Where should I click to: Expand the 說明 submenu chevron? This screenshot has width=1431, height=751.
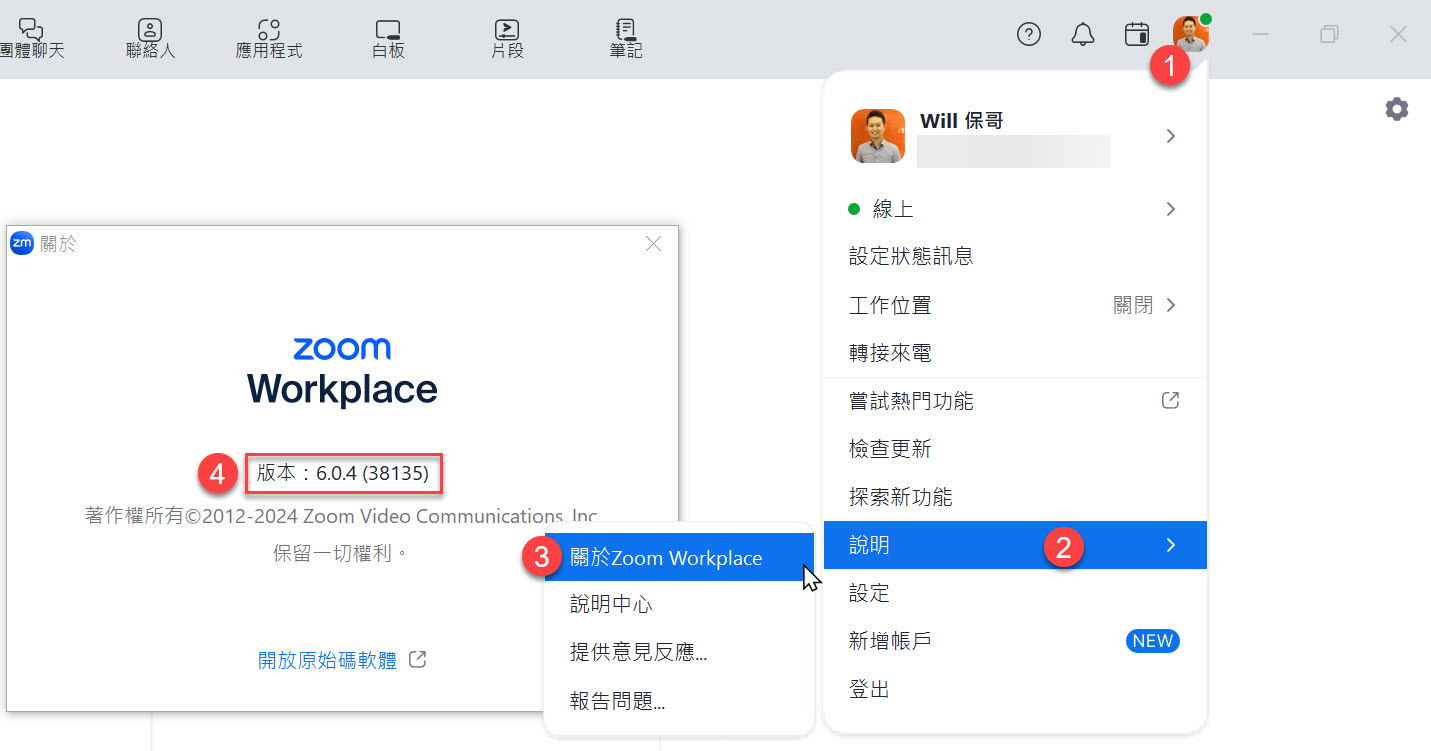tap(1171, 545)
